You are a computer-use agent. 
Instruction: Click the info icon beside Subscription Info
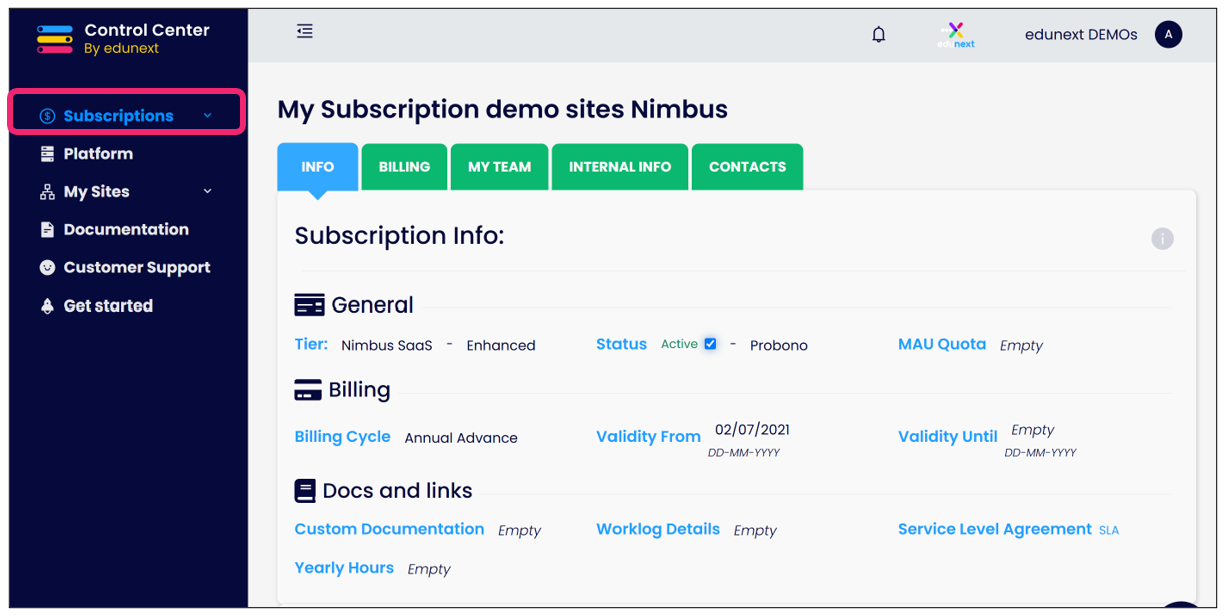(1162, 238)
